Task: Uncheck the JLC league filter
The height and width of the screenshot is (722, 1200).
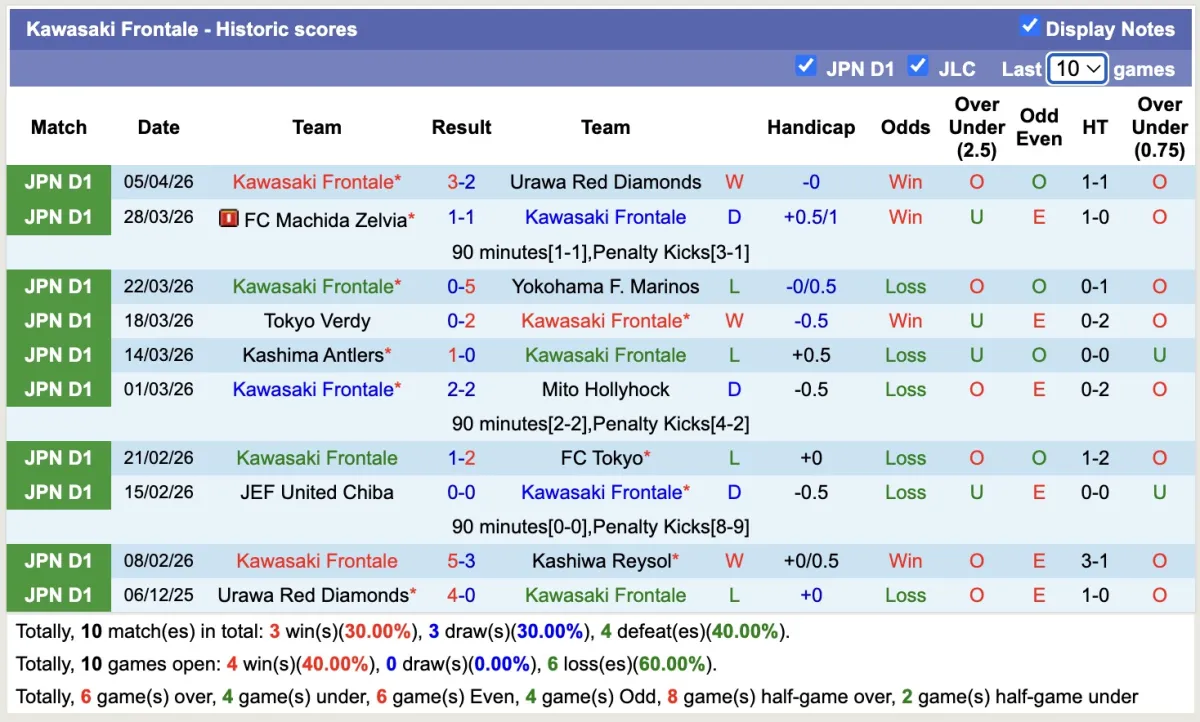Action: coord(917,67)
